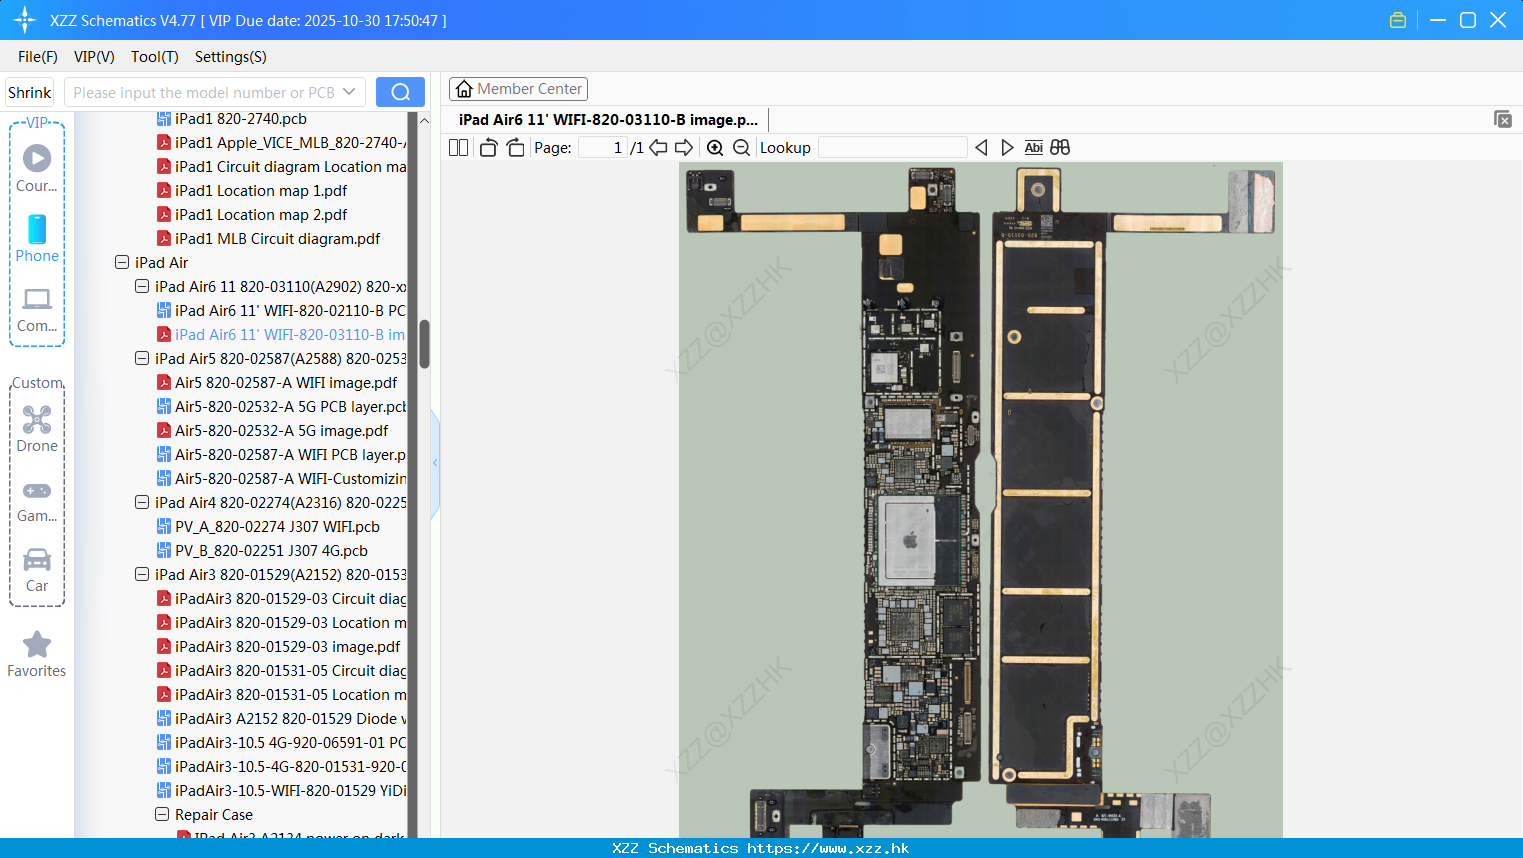Zoom in on the board image
This screenshot has width=1523, height=858.
pyautogui.click(x=715, y=148)
